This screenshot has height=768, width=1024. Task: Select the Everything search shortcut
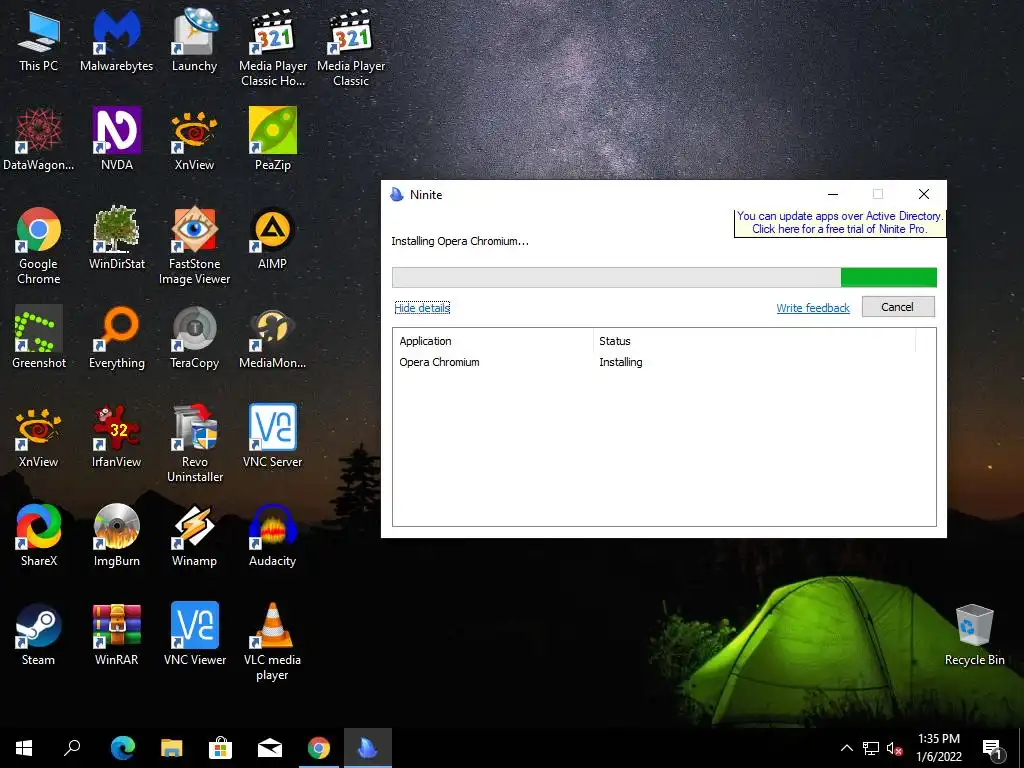116,338
